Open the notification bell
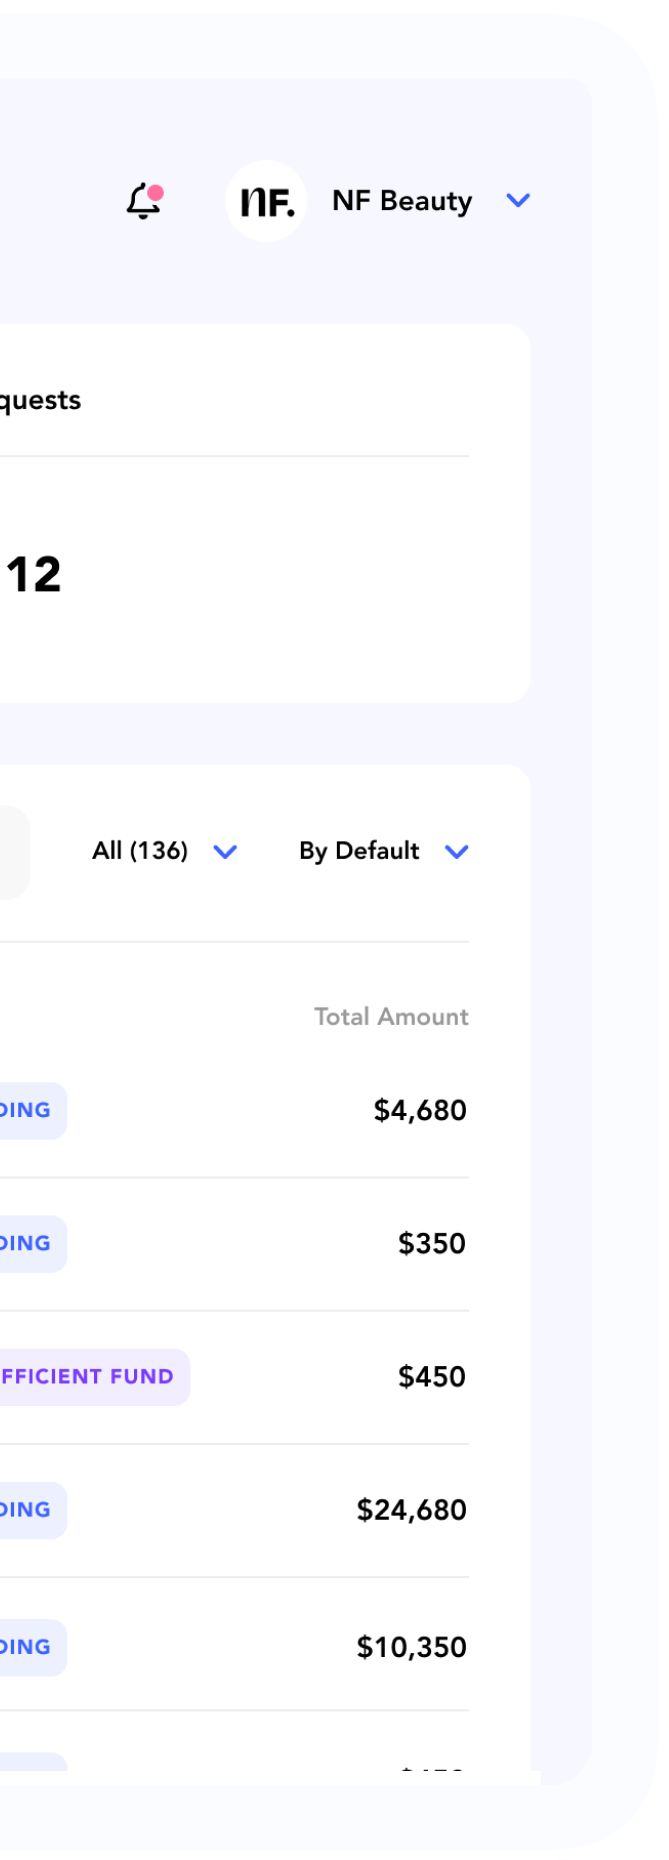This screenshot has height=1860, width=669. coord(145,201)
